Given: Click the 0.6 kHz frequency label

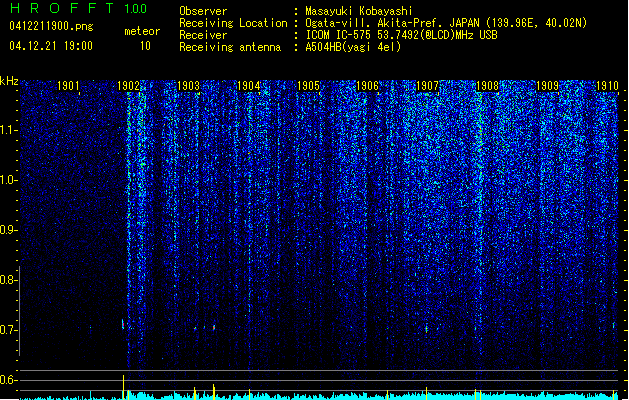Looking at the screenshot, I should coord(9,380).
